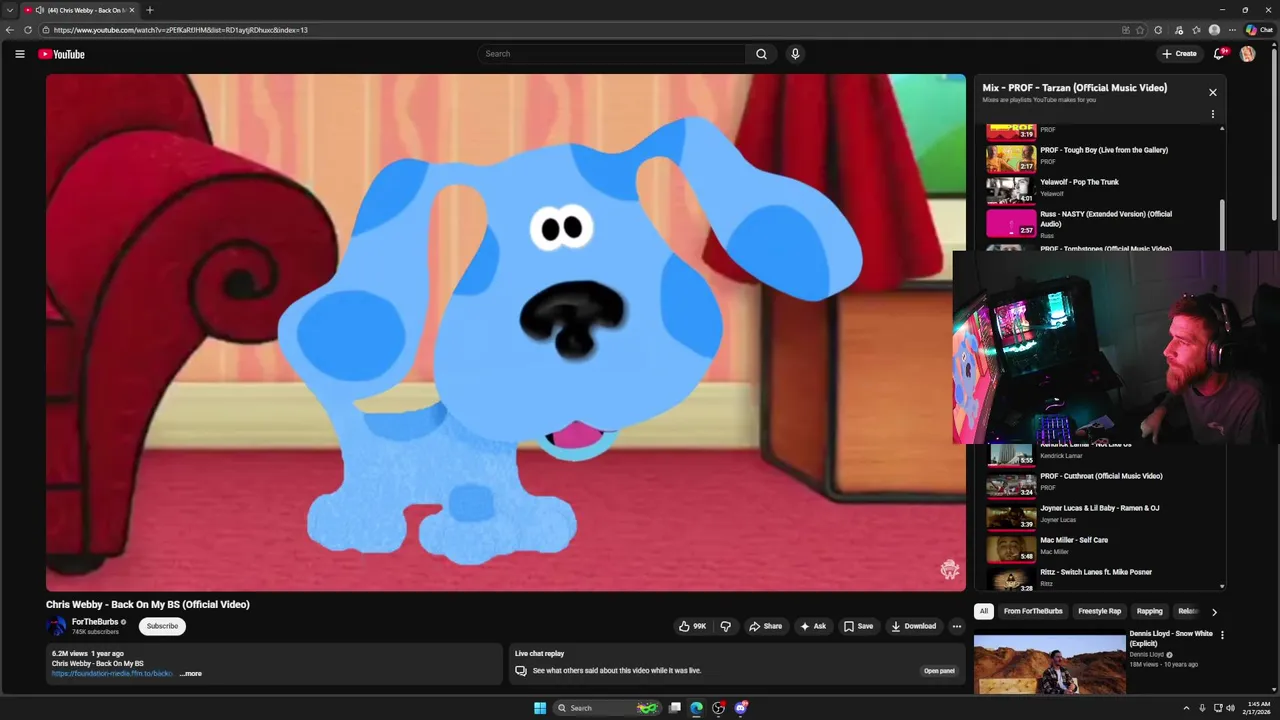Viewport: 1280px width, 720px height.
Task: Open options for the Dennis Lloyd video
Action: (1221, 635)
